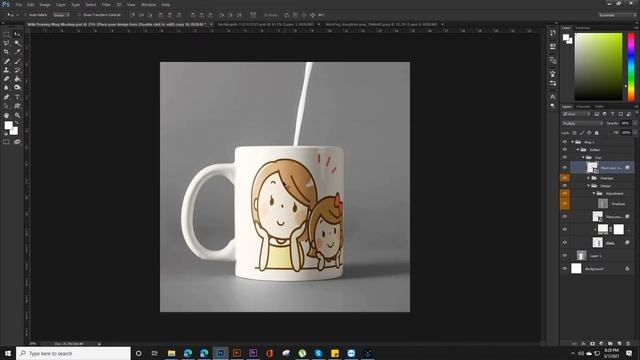Select the Clone Stamp tool
This screenshot has width=640, height=360.
pyautogui.click(x=7, y=70)
